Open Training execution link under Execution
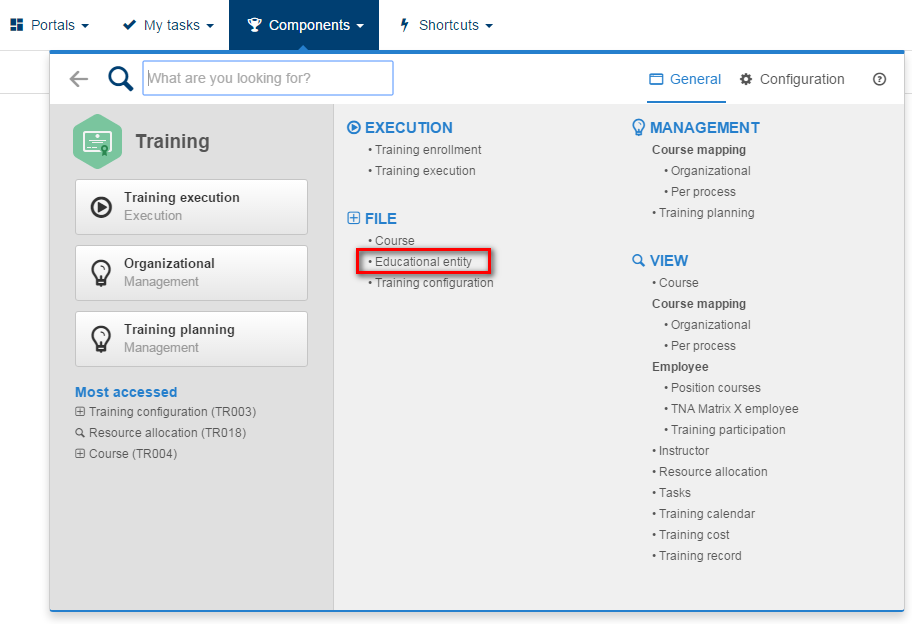912x624 pixels. tap(425, 171)
